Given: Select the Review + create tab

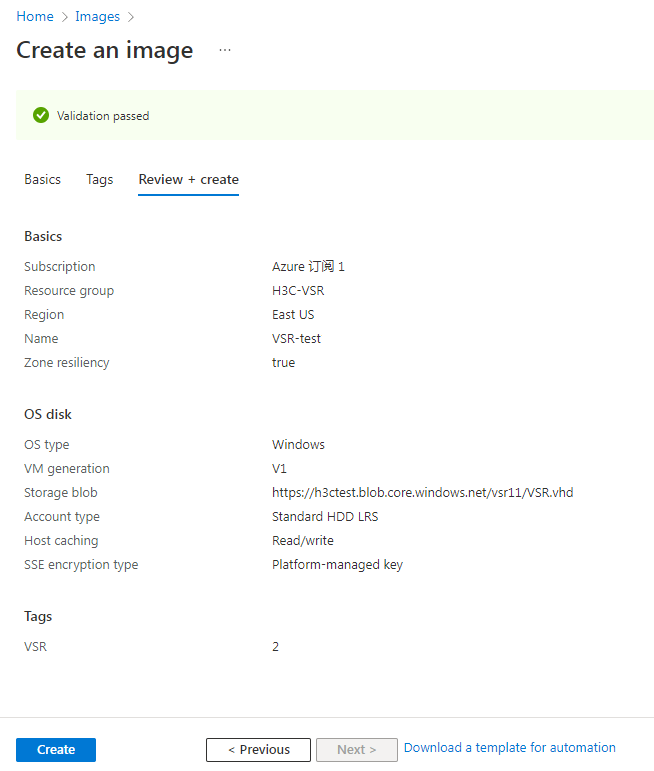Looking at the screenshot, I should (x=188, y=179).
